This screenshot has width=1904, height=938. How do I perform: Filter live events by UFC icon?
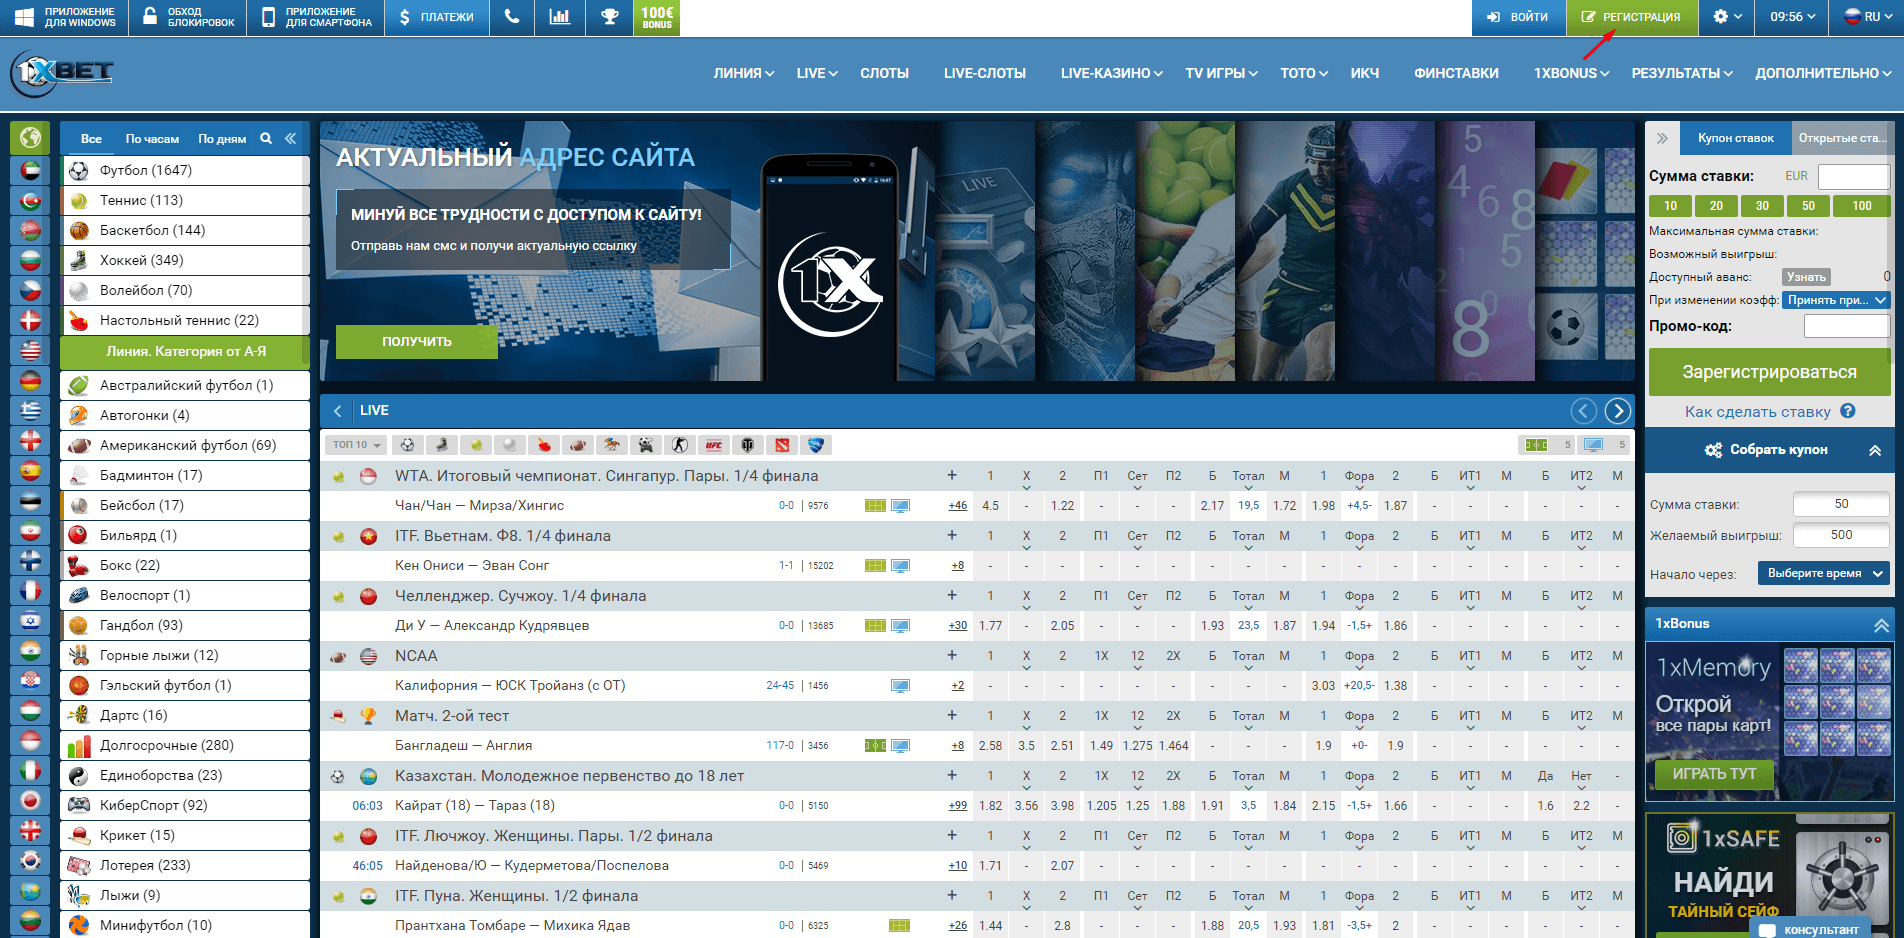click(x=714, y=445)
